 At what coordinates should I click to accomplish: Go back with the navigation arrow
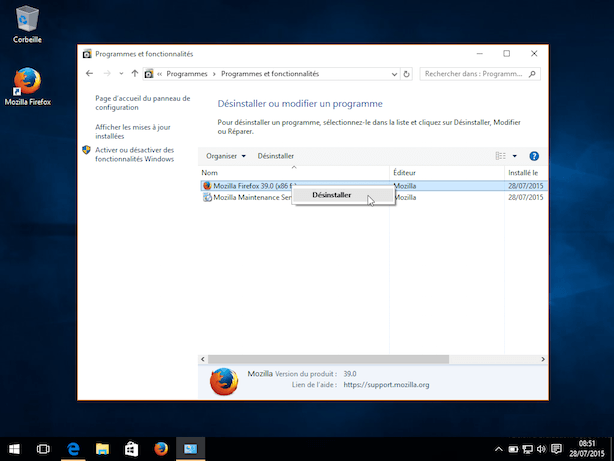point(89,74)
